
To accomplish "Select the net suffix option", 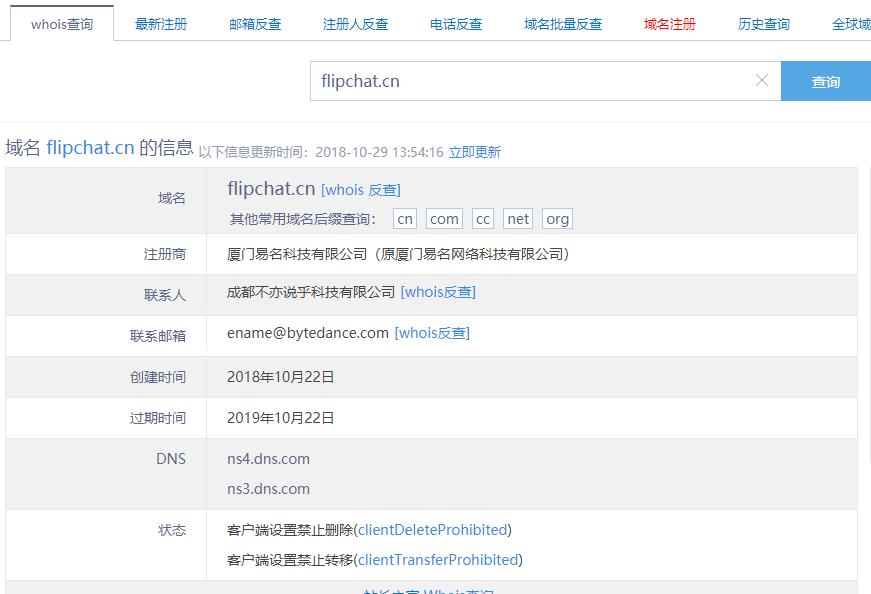I will (518, 219).
